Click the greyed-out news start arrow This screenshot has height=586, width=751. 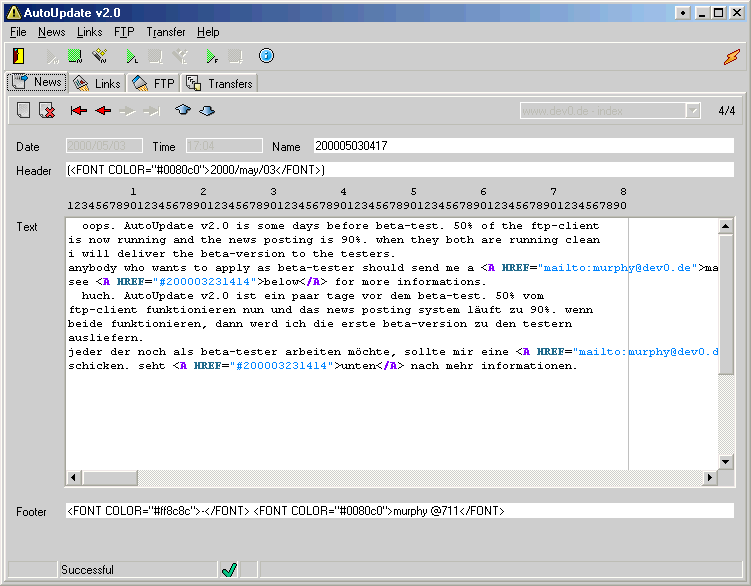[52, 57]
